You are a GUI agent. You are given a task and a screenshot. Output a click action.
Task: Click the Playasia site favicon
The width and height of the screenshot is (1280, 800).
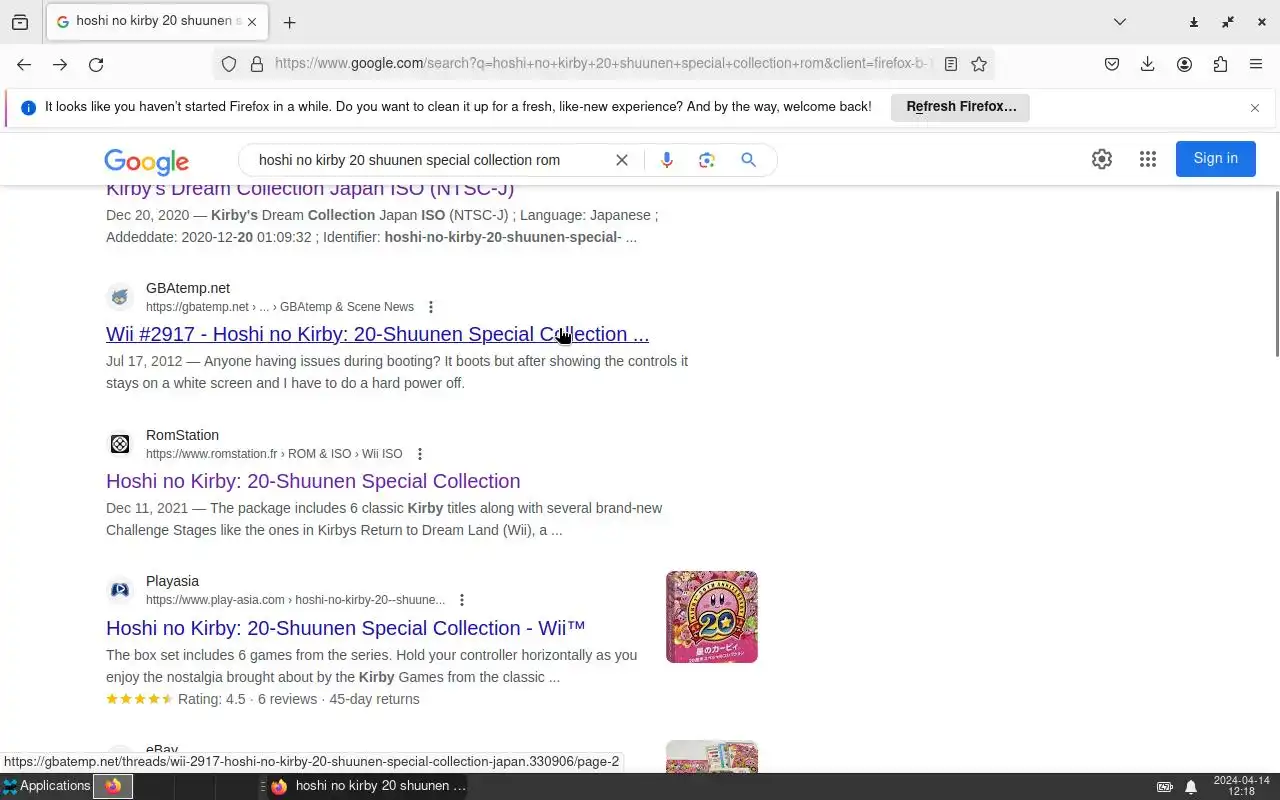[120, 590]
